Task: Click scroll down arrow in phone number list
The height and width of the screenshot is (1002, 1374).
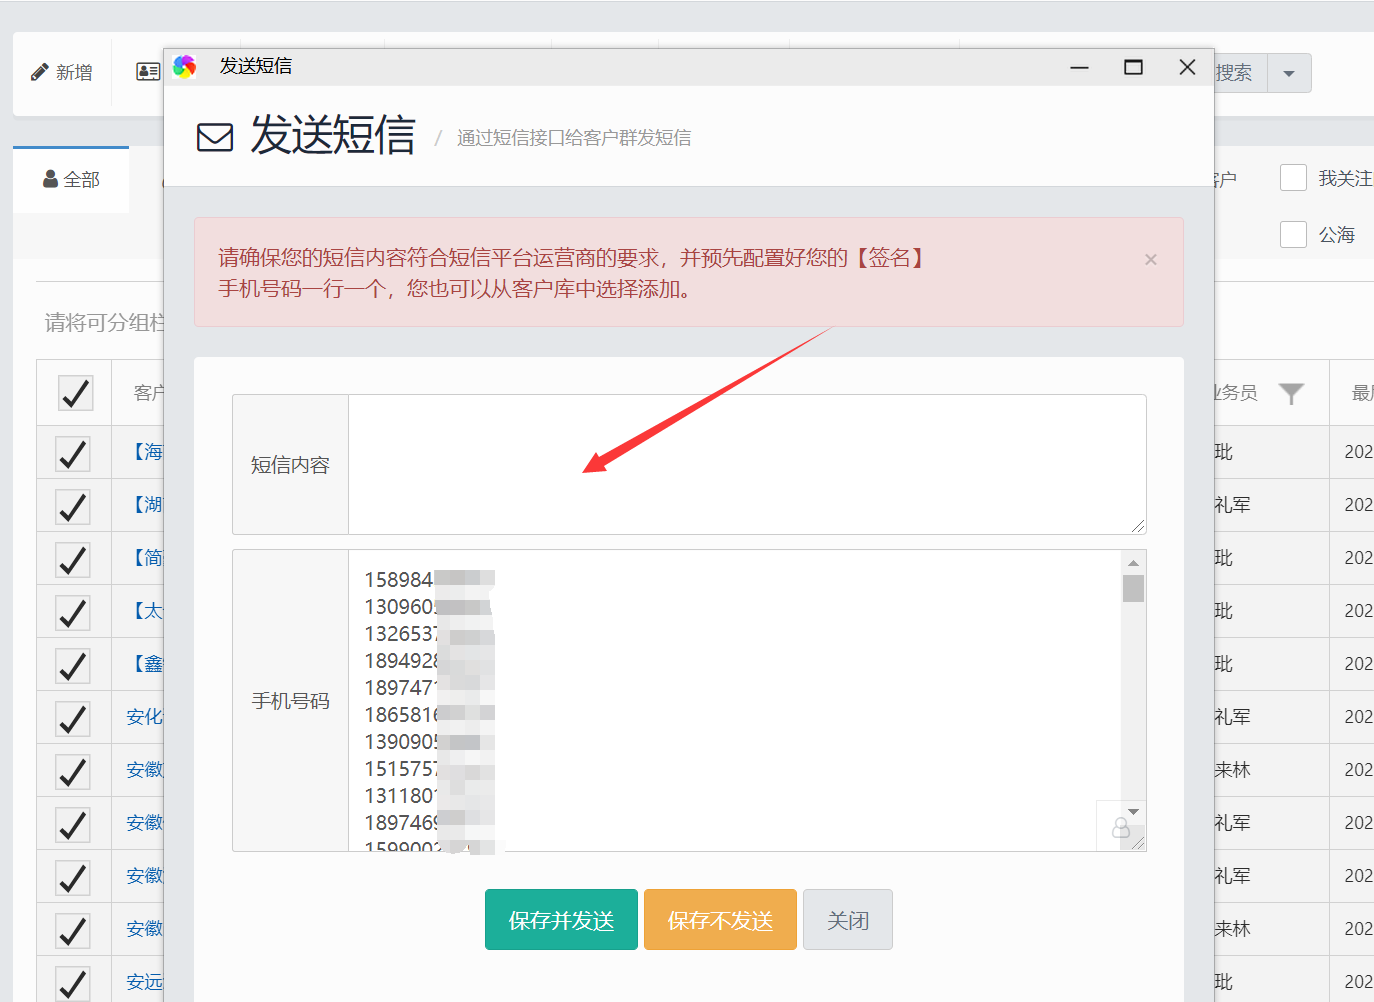Action: click(1133, 812)
